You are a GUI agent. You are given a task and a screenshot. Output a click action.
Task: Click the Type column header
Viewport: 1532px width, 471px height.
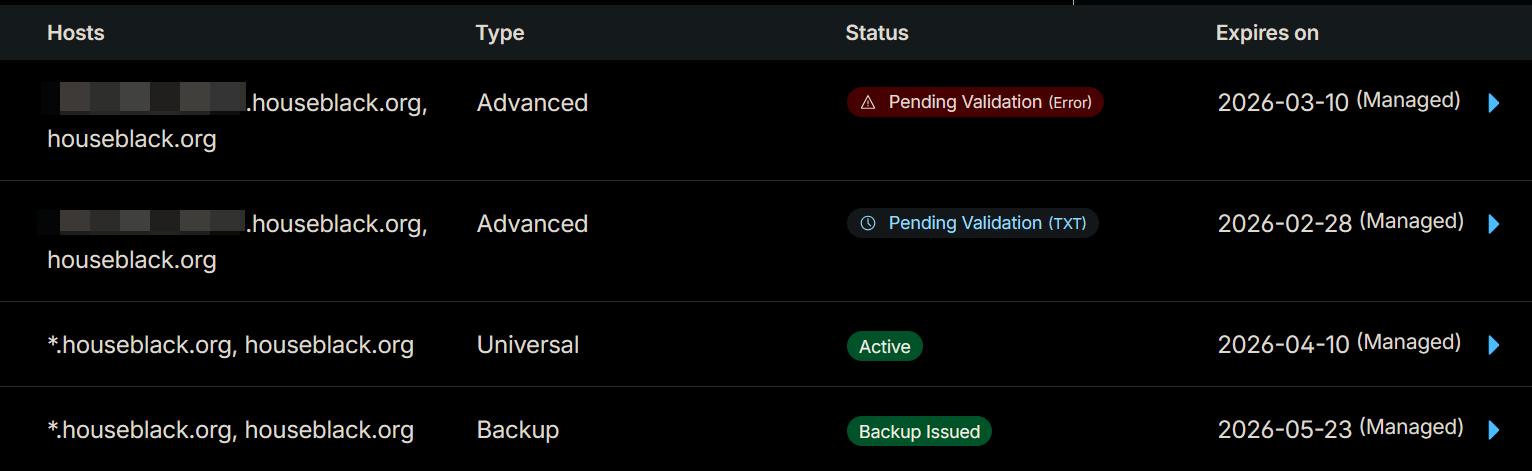pyautogui.click(x=500, y=33)
